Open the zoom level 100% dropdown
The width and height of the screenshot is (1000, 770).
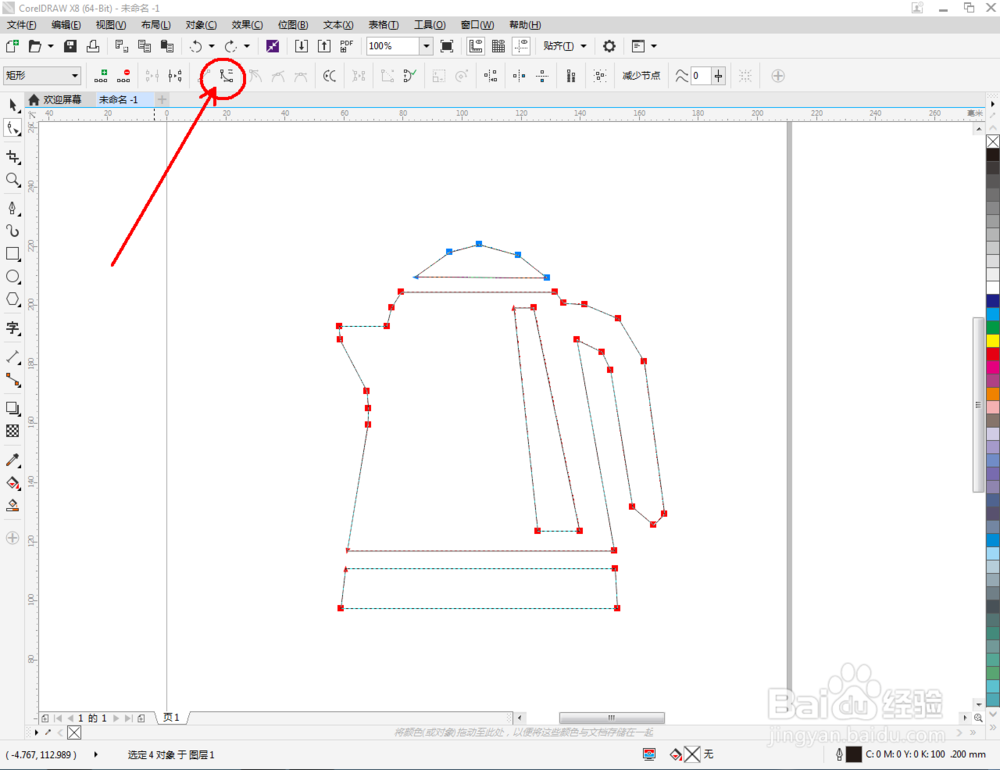coord(427,46)
